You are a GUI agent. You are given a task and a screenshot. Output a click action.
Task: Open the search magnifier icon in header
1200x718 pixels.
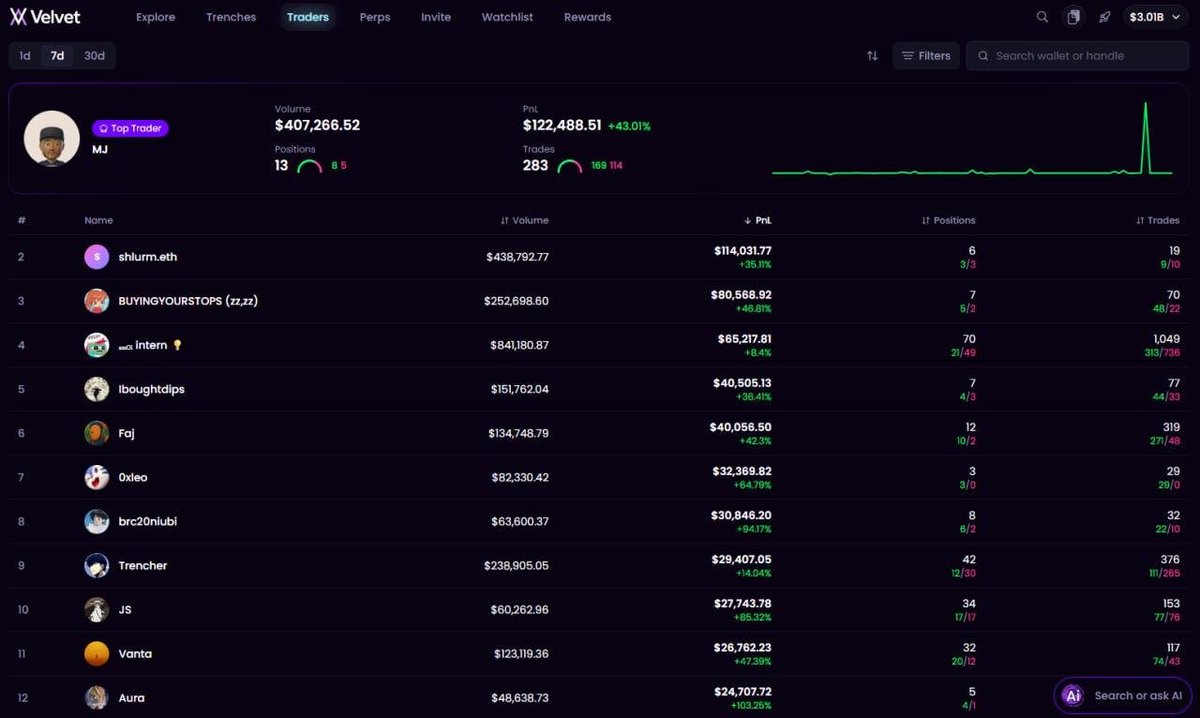point(1042,17)
